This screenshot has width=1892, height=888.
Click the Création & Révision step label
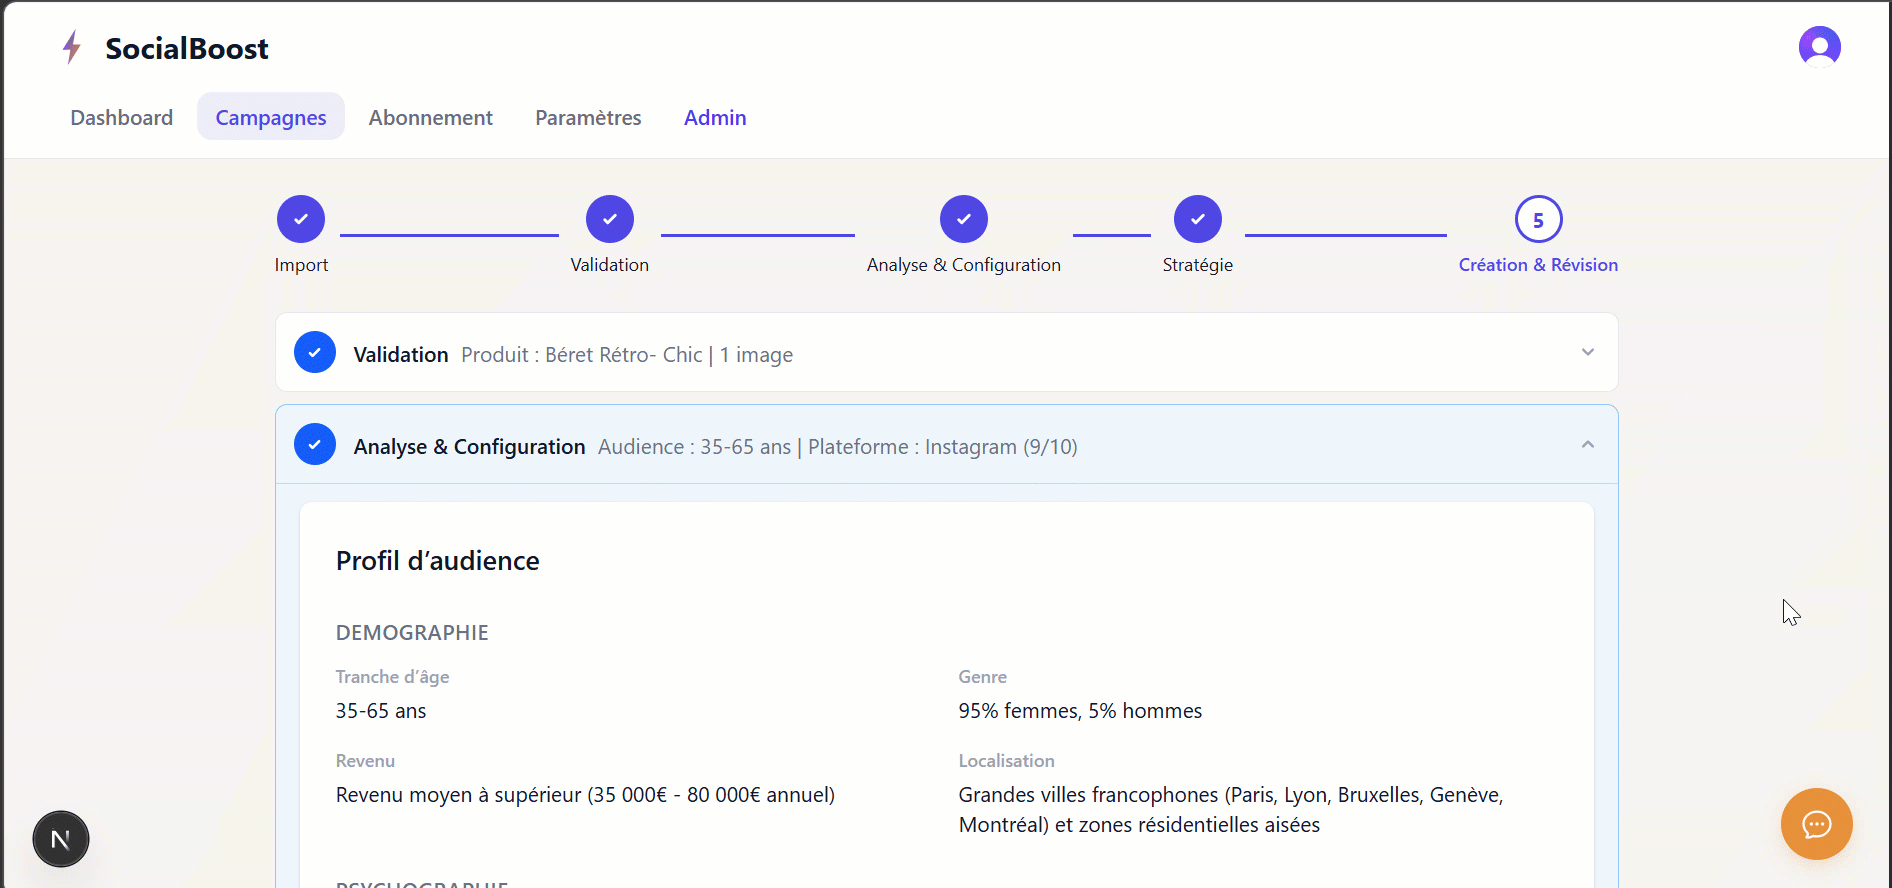tap(1538, 265)
